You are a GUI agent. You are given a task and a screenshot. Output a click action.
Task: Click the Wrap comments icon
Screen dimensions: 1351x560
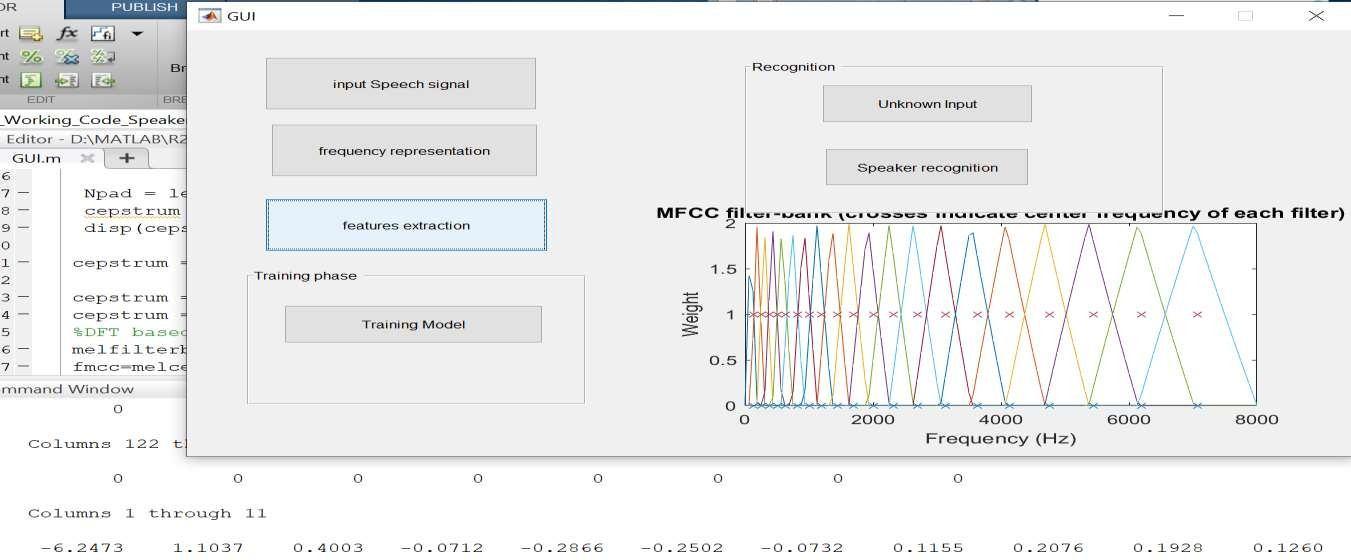coord(102,57)
